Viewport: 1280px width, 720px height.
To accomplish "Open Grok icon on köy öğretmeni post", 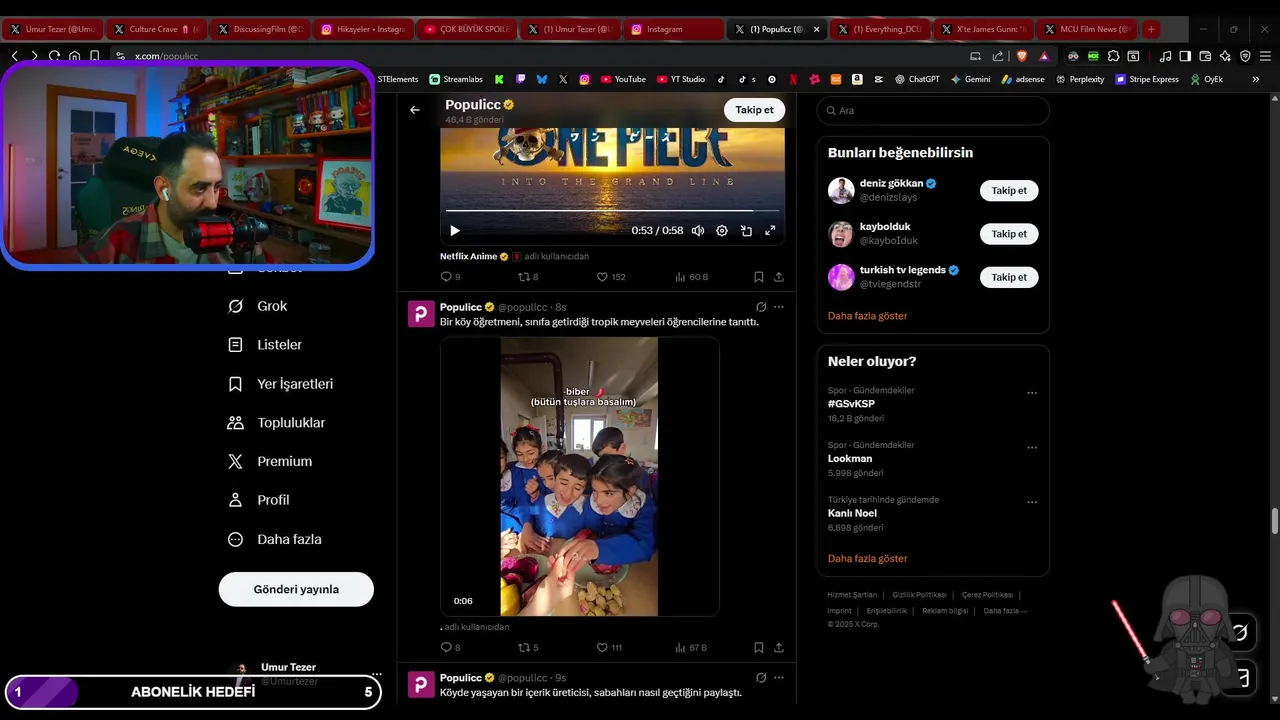I will point(761,307).
